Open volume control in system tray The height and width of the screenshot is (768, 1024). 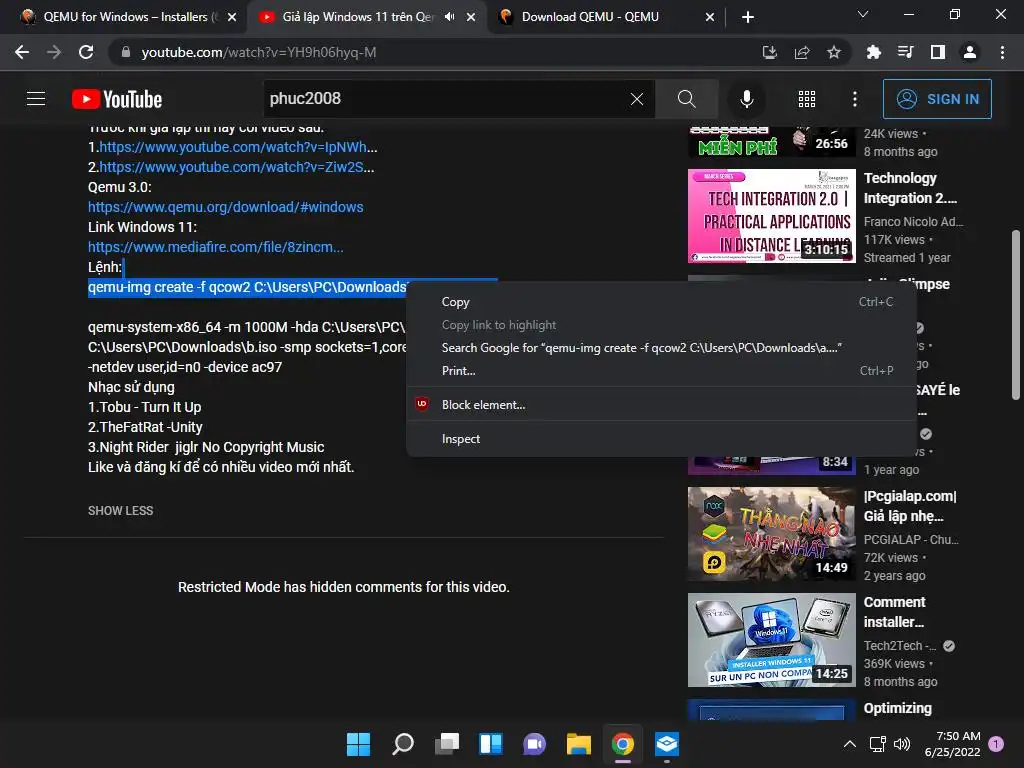coord(902,744)
